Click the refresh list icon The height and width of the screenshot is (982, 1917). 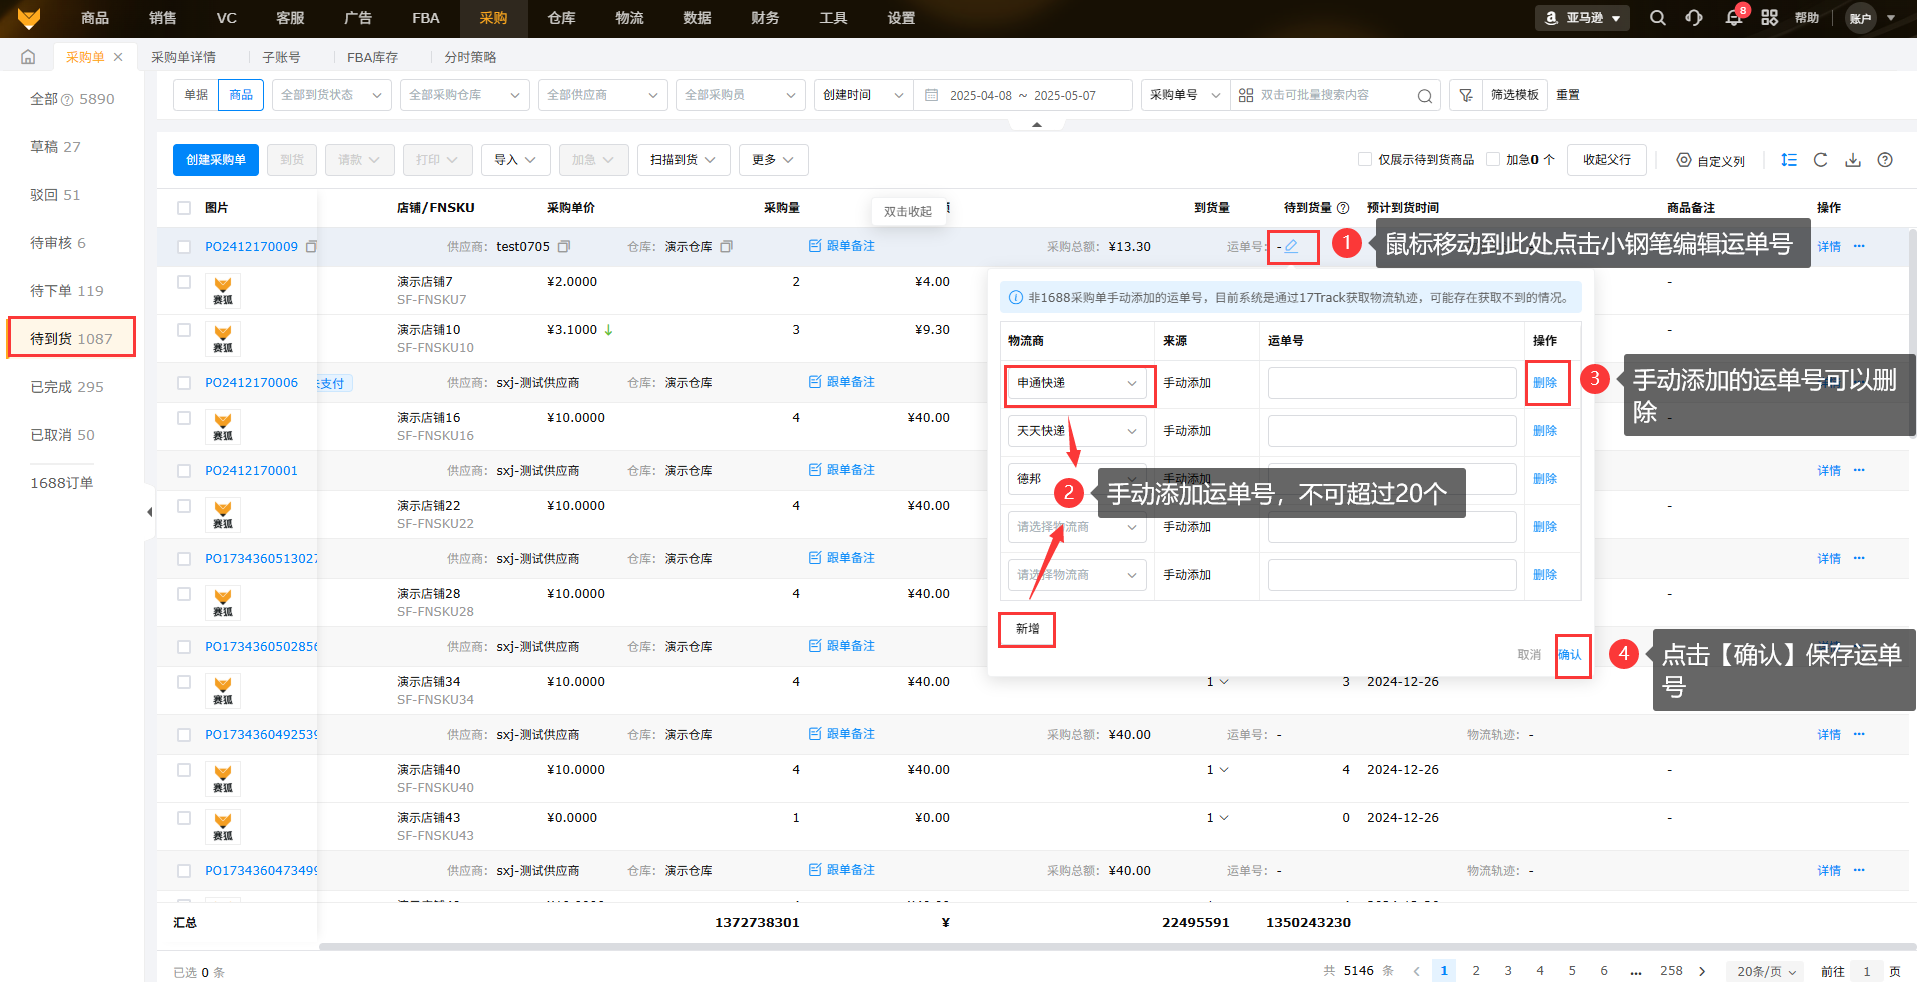tap(1820, 160)
